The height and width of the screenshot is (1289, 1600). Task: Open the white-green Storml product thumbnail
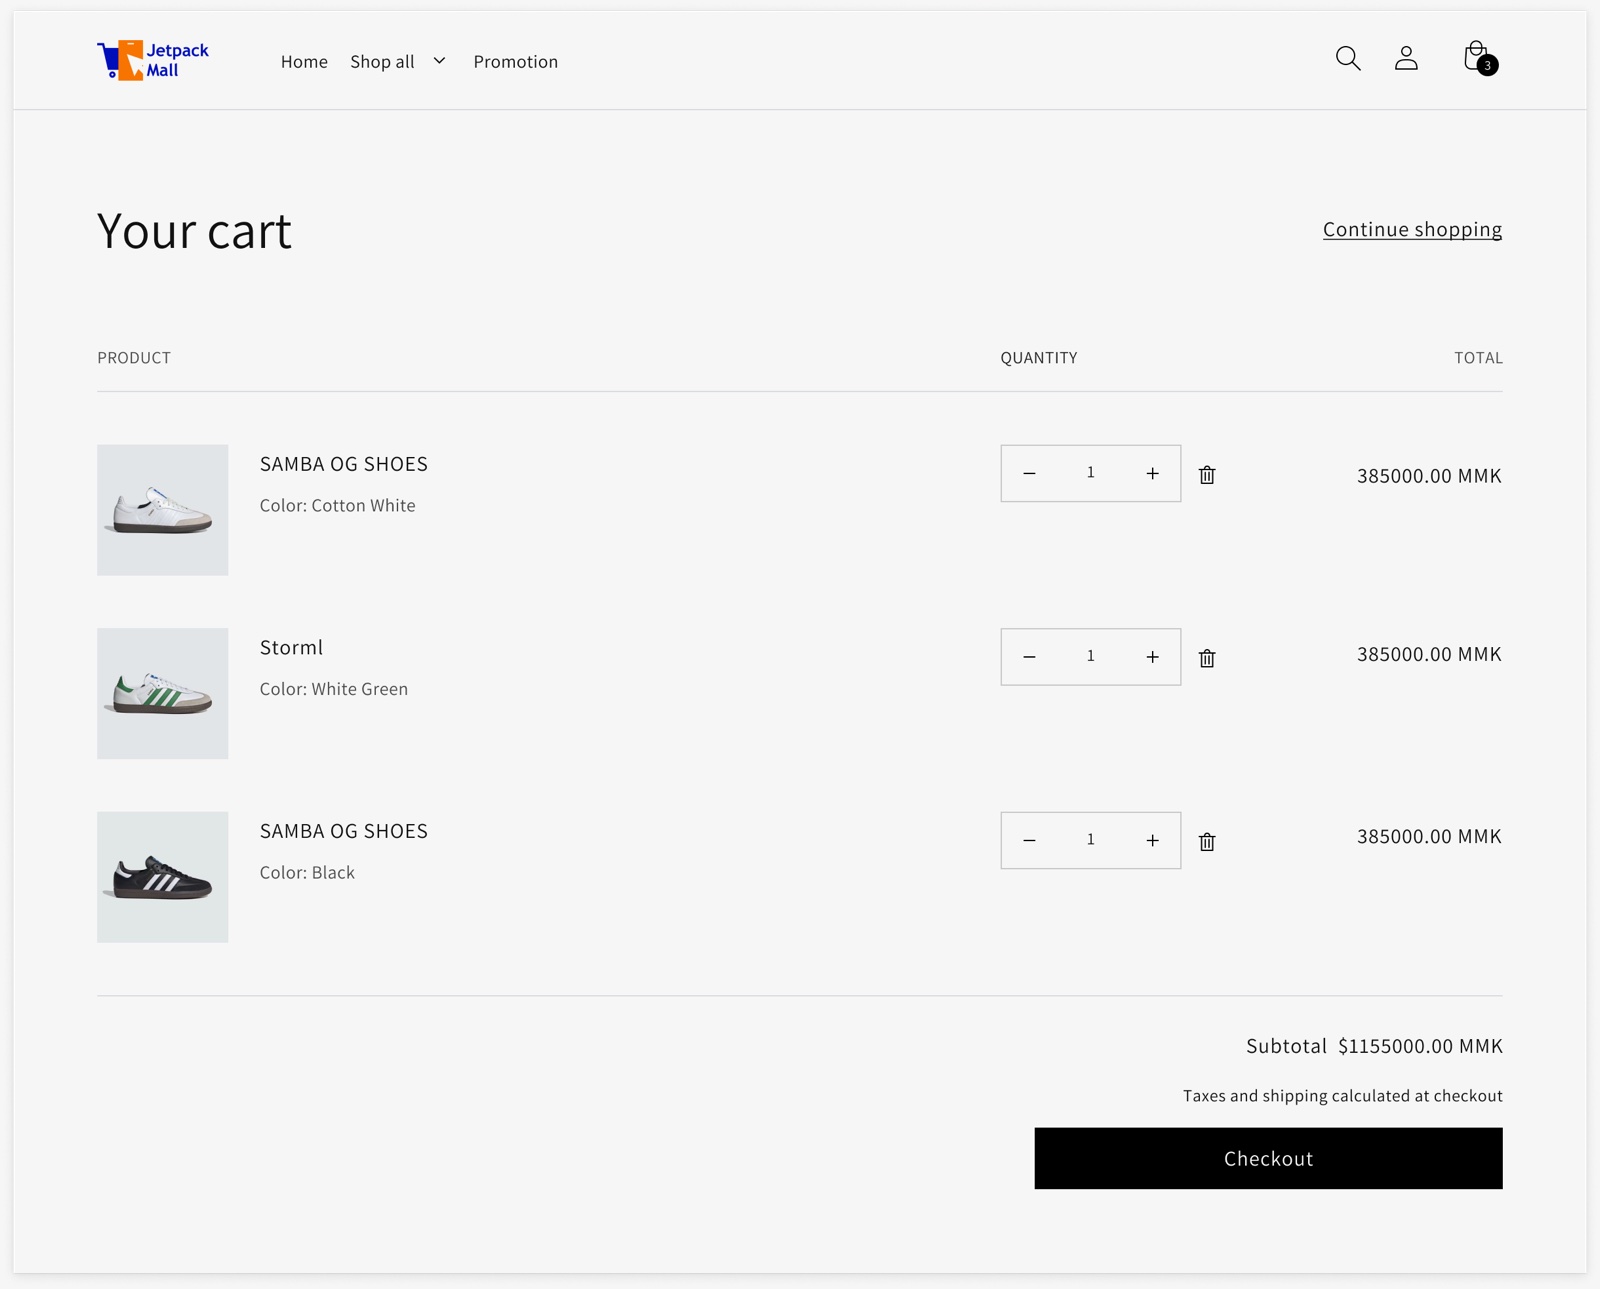pyautogui.click(x=162, y=693)
